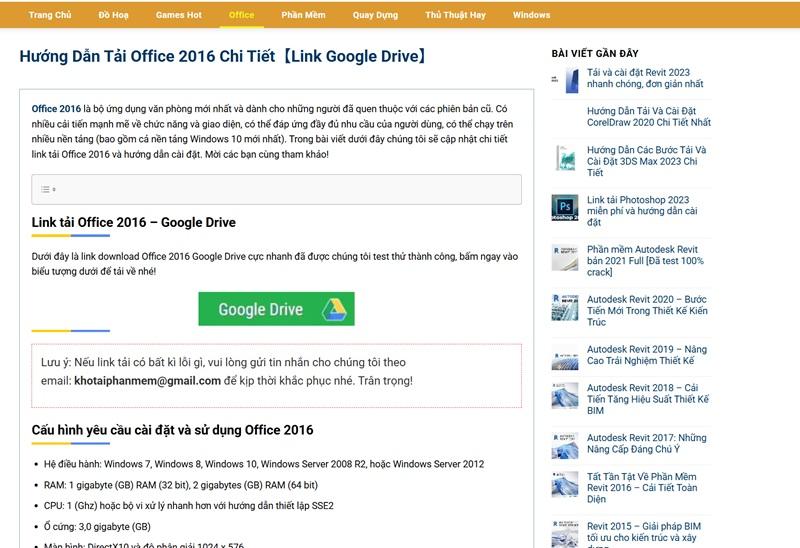Click the Office 2016 link in intro paragraph
800x548 pixels.
(x=56, y=109)
